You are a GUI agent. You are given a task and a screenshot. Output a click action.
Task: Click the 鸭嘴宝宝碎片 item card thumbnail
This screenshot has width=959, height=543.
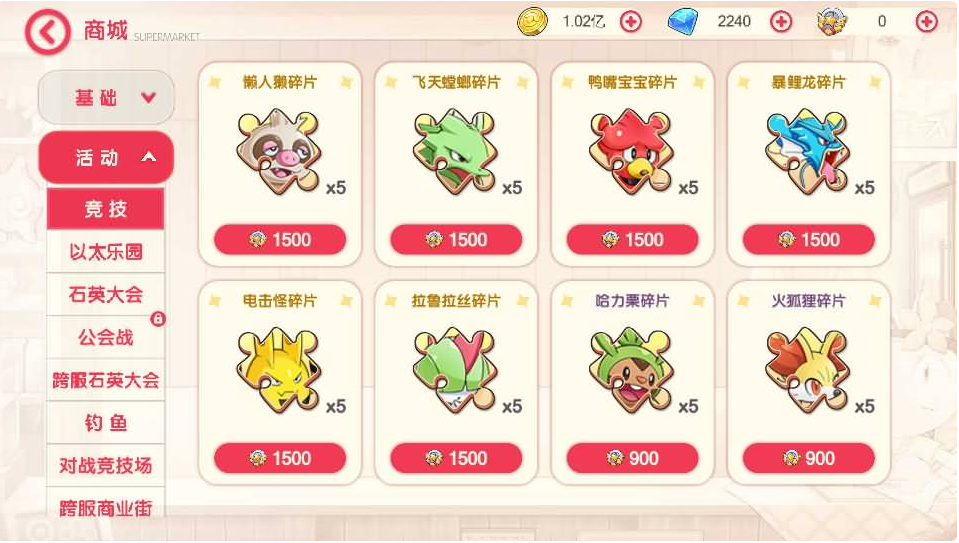631,151
